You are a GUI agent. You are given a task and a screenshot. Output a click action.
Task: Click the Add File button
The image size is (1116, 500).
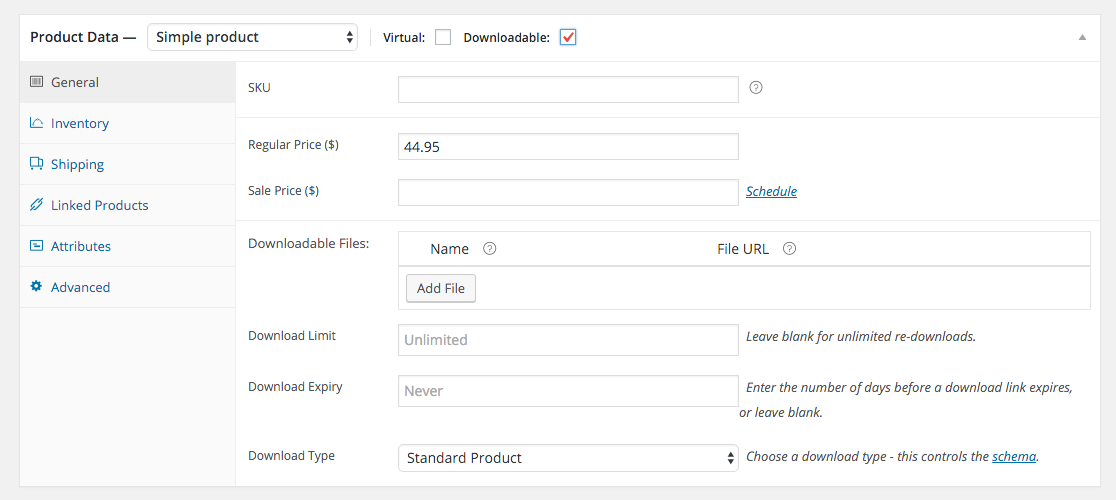tap(441, 288)
